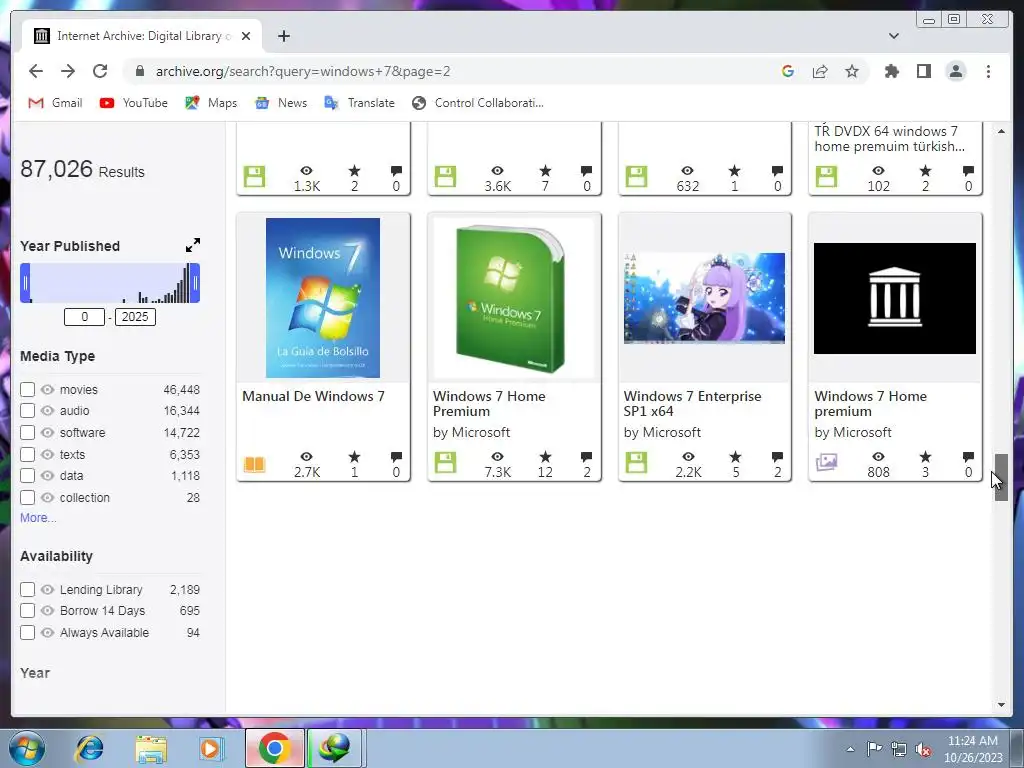Select the Internet Archive tab
Viewport: 1024px width, 768px height.
coord(142,36)
